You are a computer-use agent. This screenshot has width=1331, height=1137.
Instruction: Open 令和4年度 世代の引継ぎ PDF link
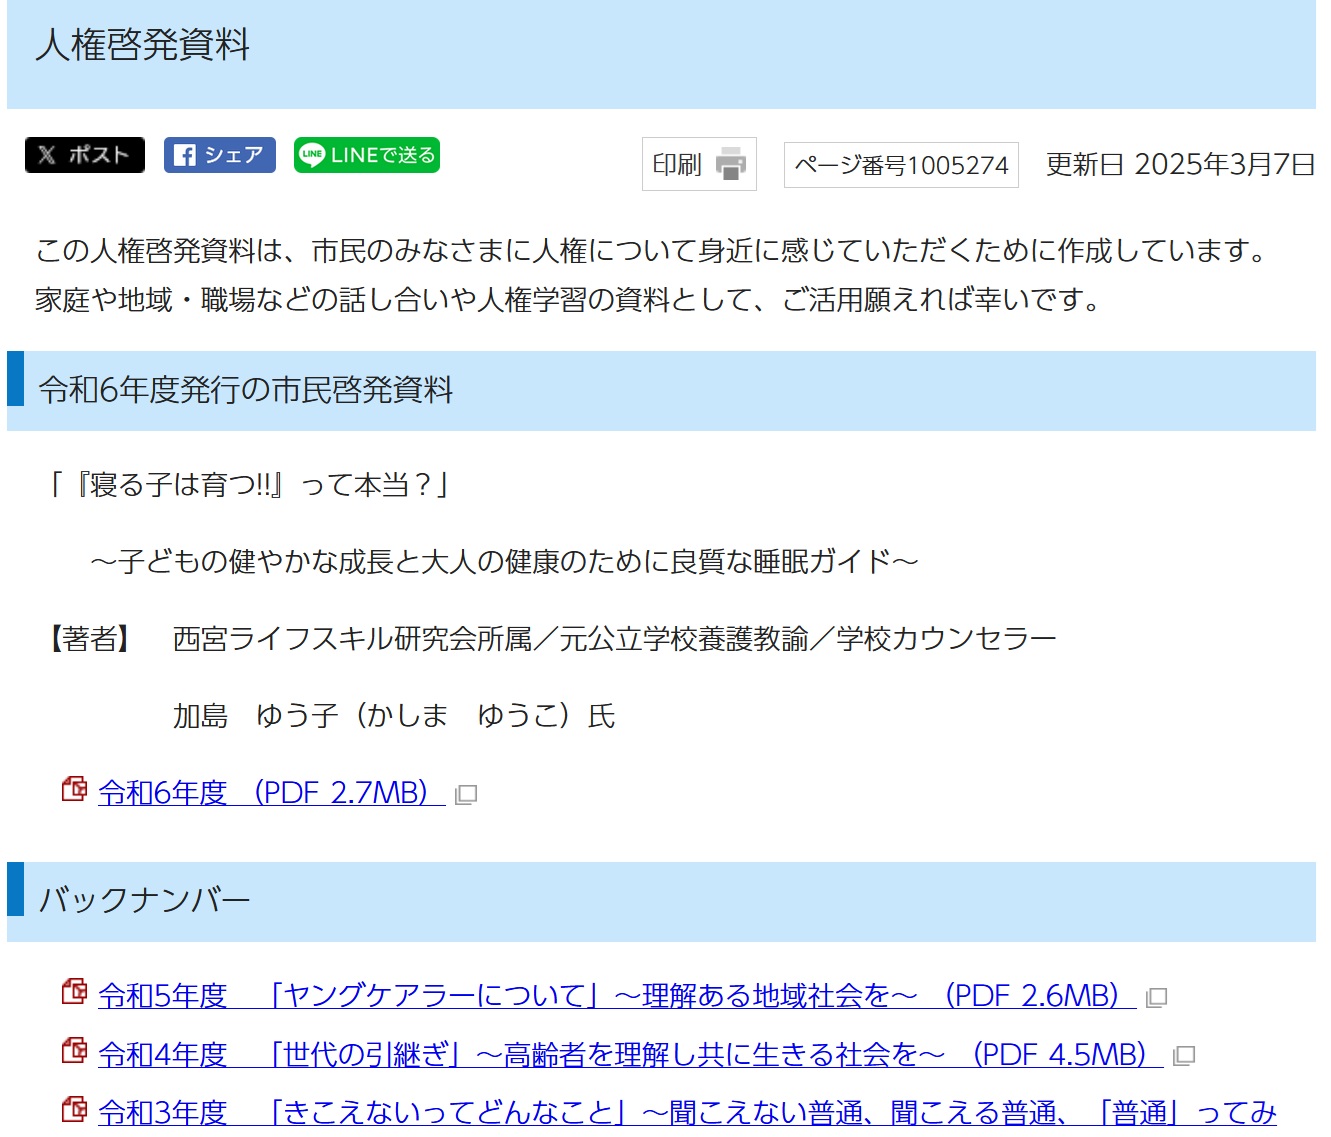[630, 1055]
